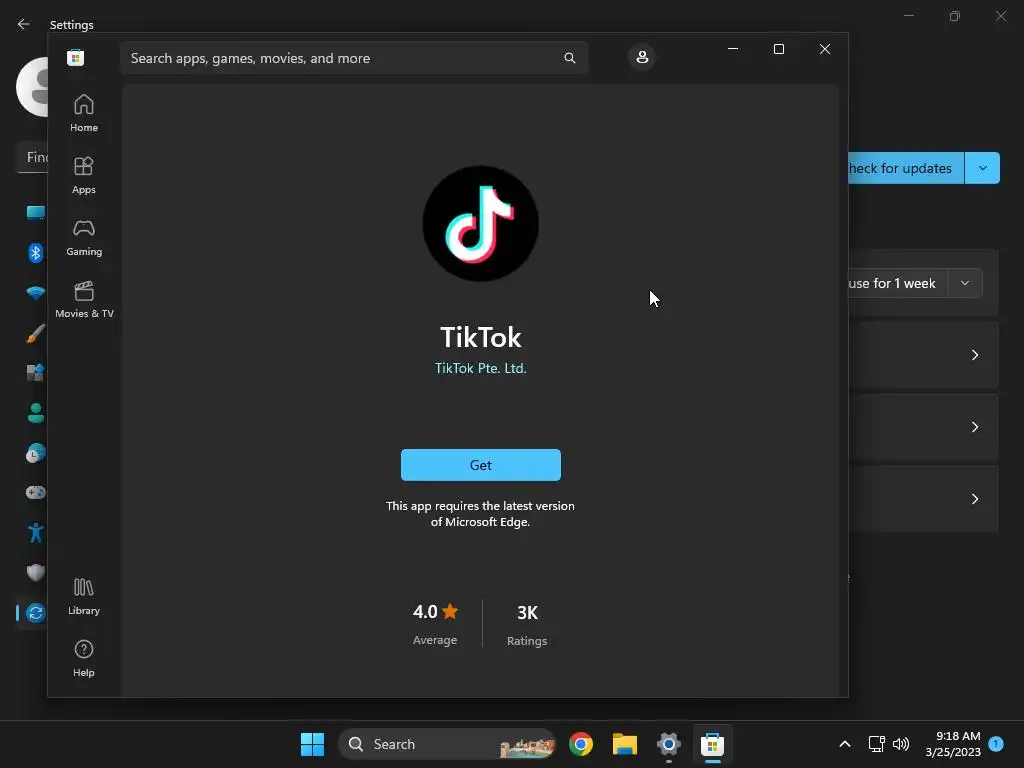The image size is (1024, 768).
Task: Expand first chevron row in Settings window
Action: (x=974, y=355)
